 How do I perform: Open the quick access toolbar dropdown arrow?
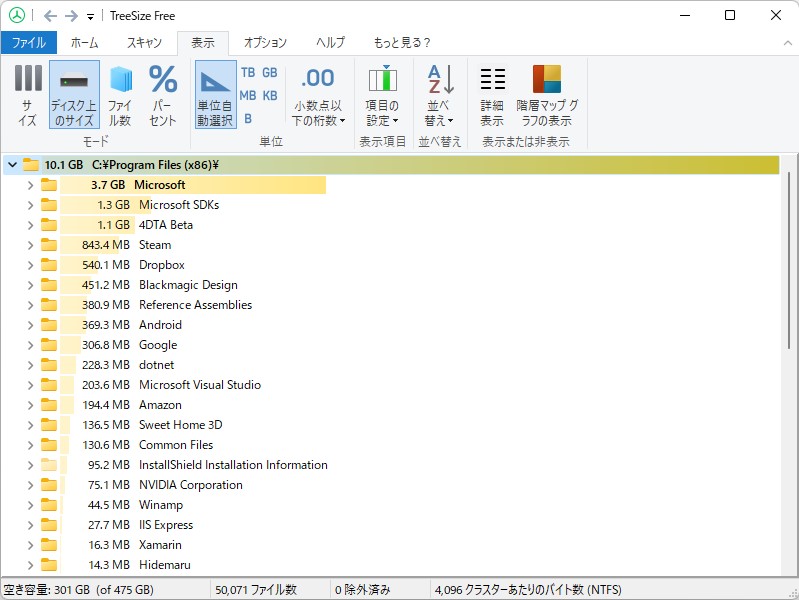pyautogui.click(x=90, y=17)
